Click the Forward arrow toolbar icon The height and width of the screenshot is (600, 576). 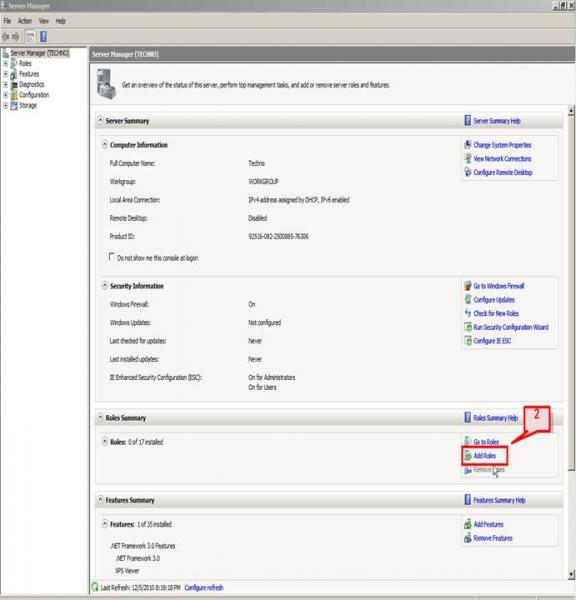pos(16,37)
